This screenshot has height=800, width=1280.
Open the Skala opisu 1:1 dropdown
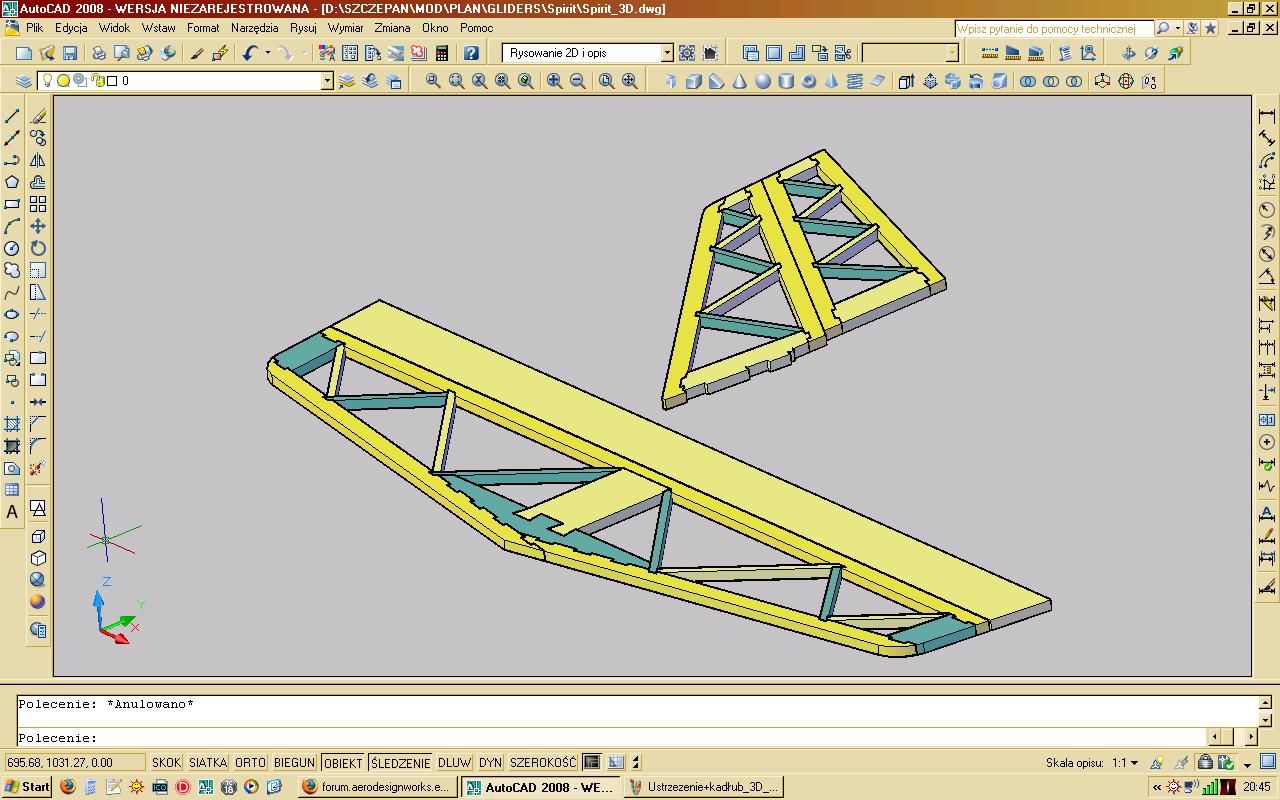(x=1125, y=763)
